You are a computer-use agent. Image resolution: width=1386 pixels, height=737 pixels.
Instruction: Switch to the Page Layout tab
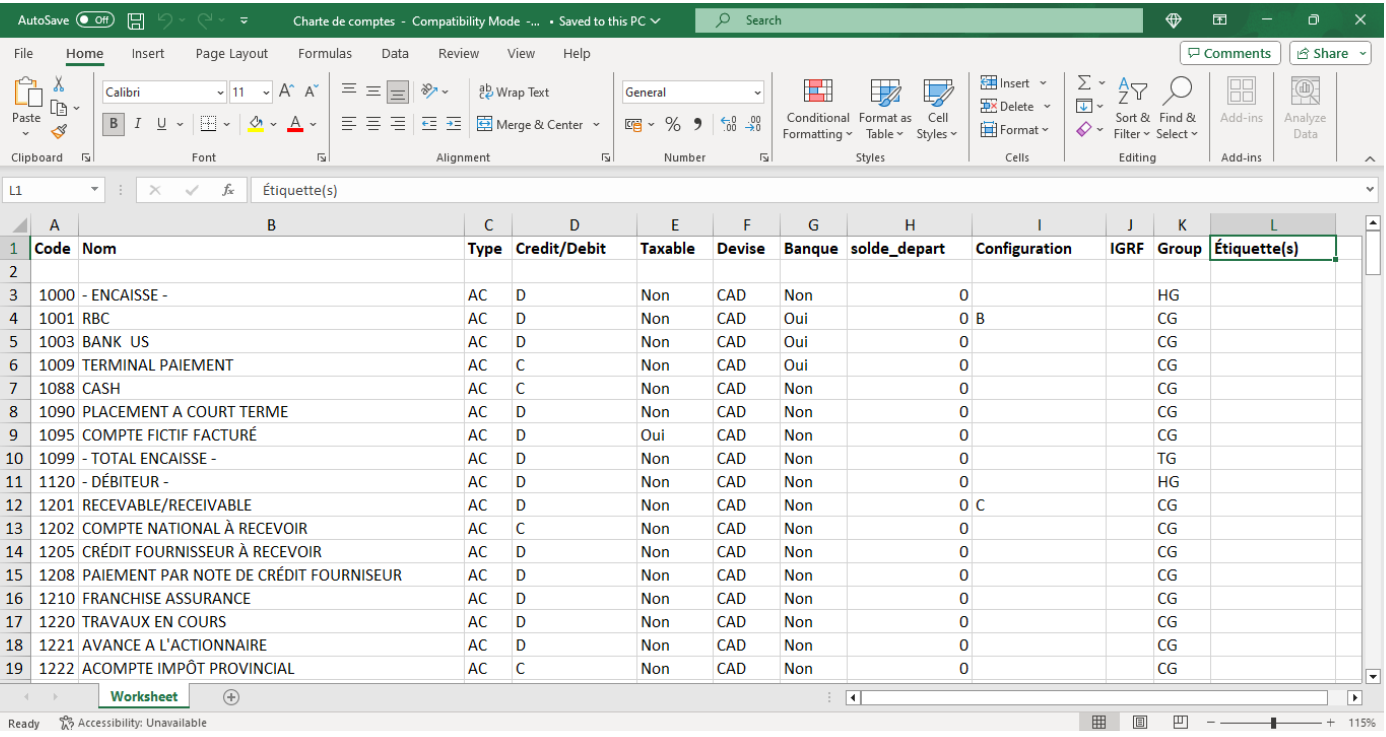(231, 54)
